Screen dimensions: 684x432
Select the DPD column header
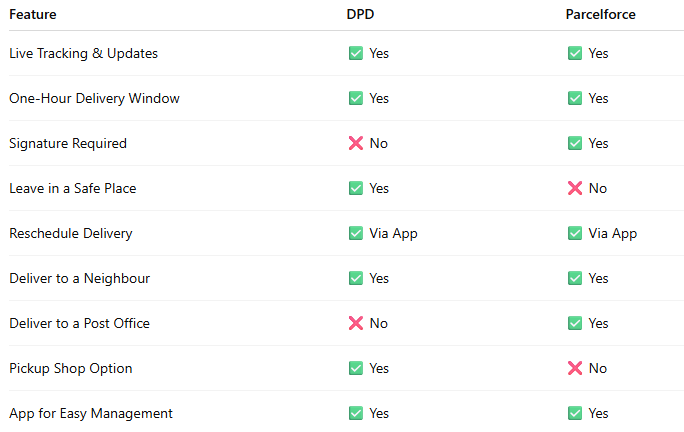pyautogui.click(x=361, y=15)
